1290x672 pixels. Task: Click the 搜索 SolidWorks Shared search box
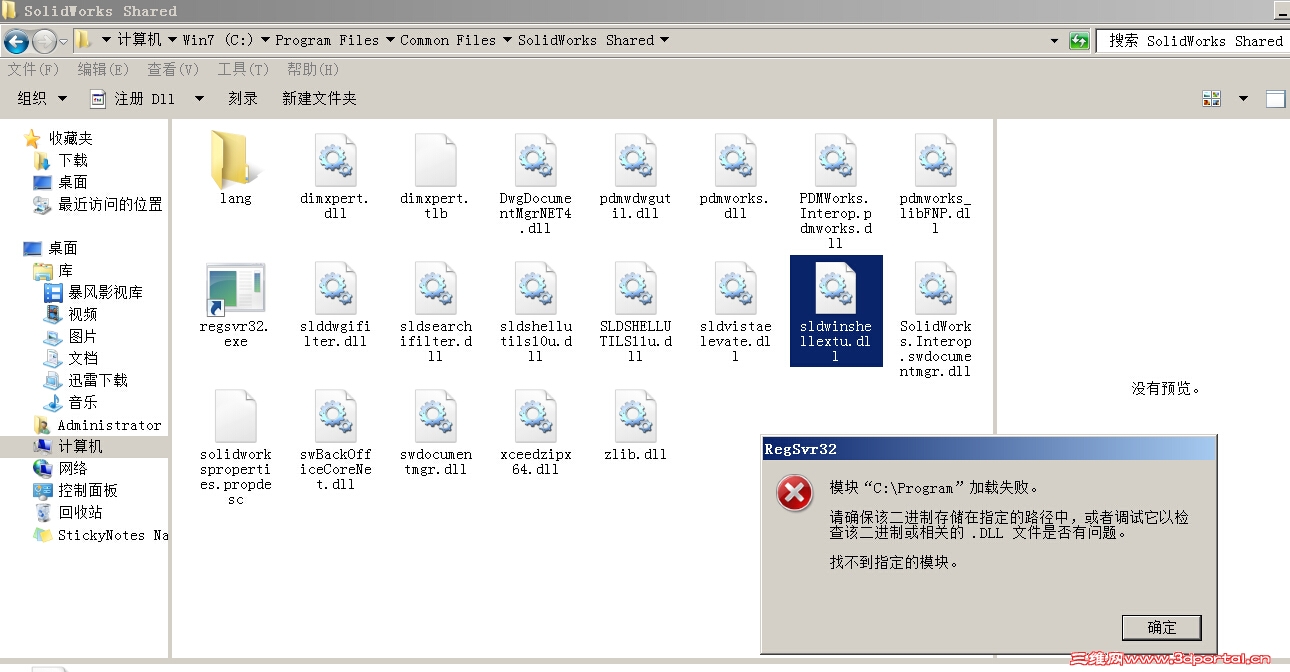coord(1192,41)
